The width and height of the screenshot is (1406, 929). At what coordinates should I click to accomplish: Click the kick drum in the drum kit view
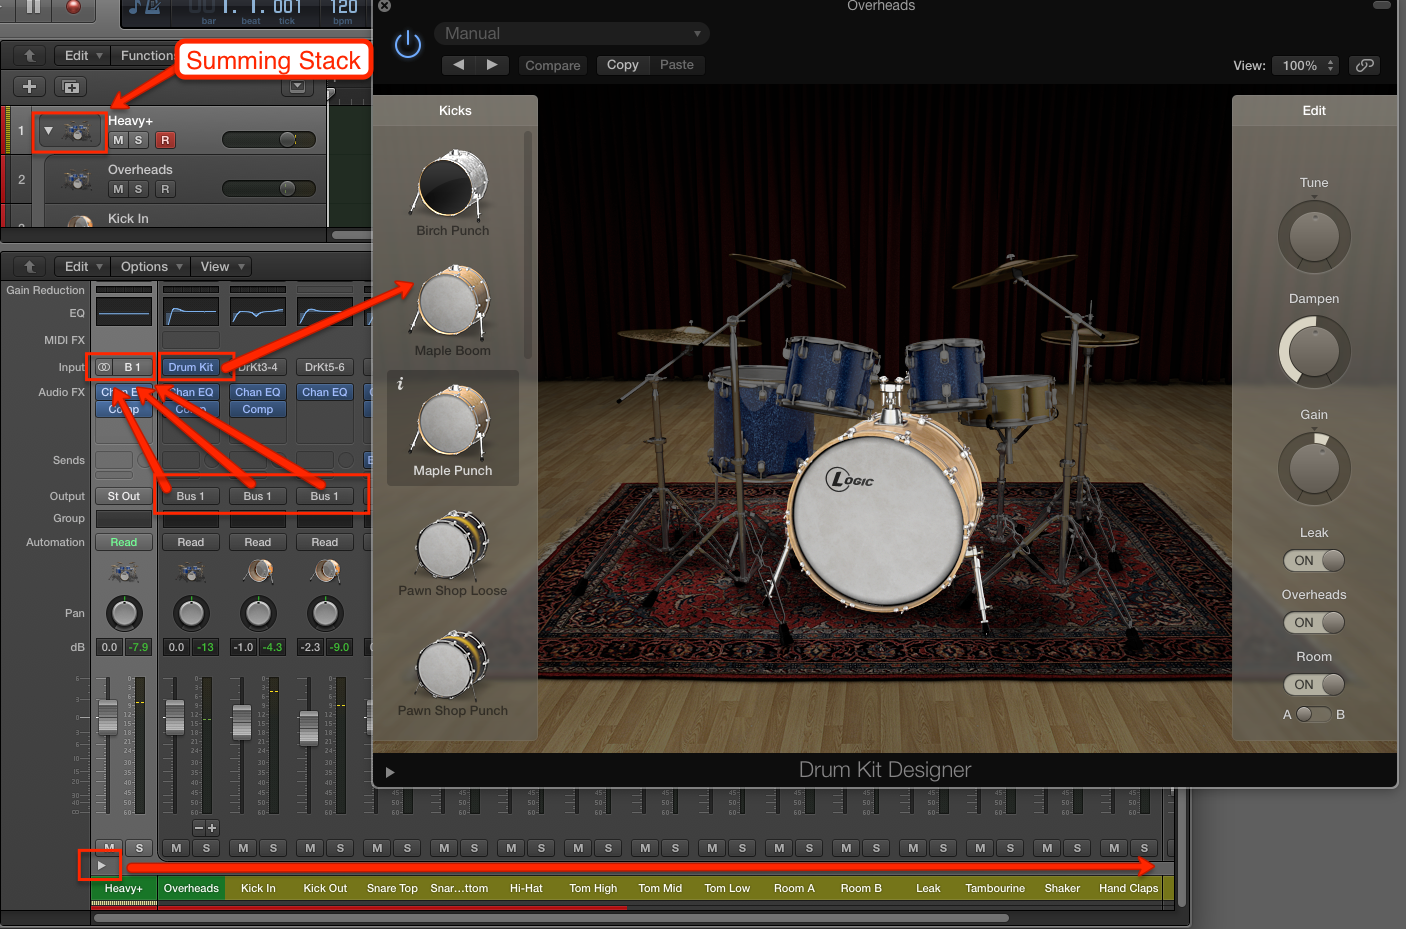pos(882,522)
